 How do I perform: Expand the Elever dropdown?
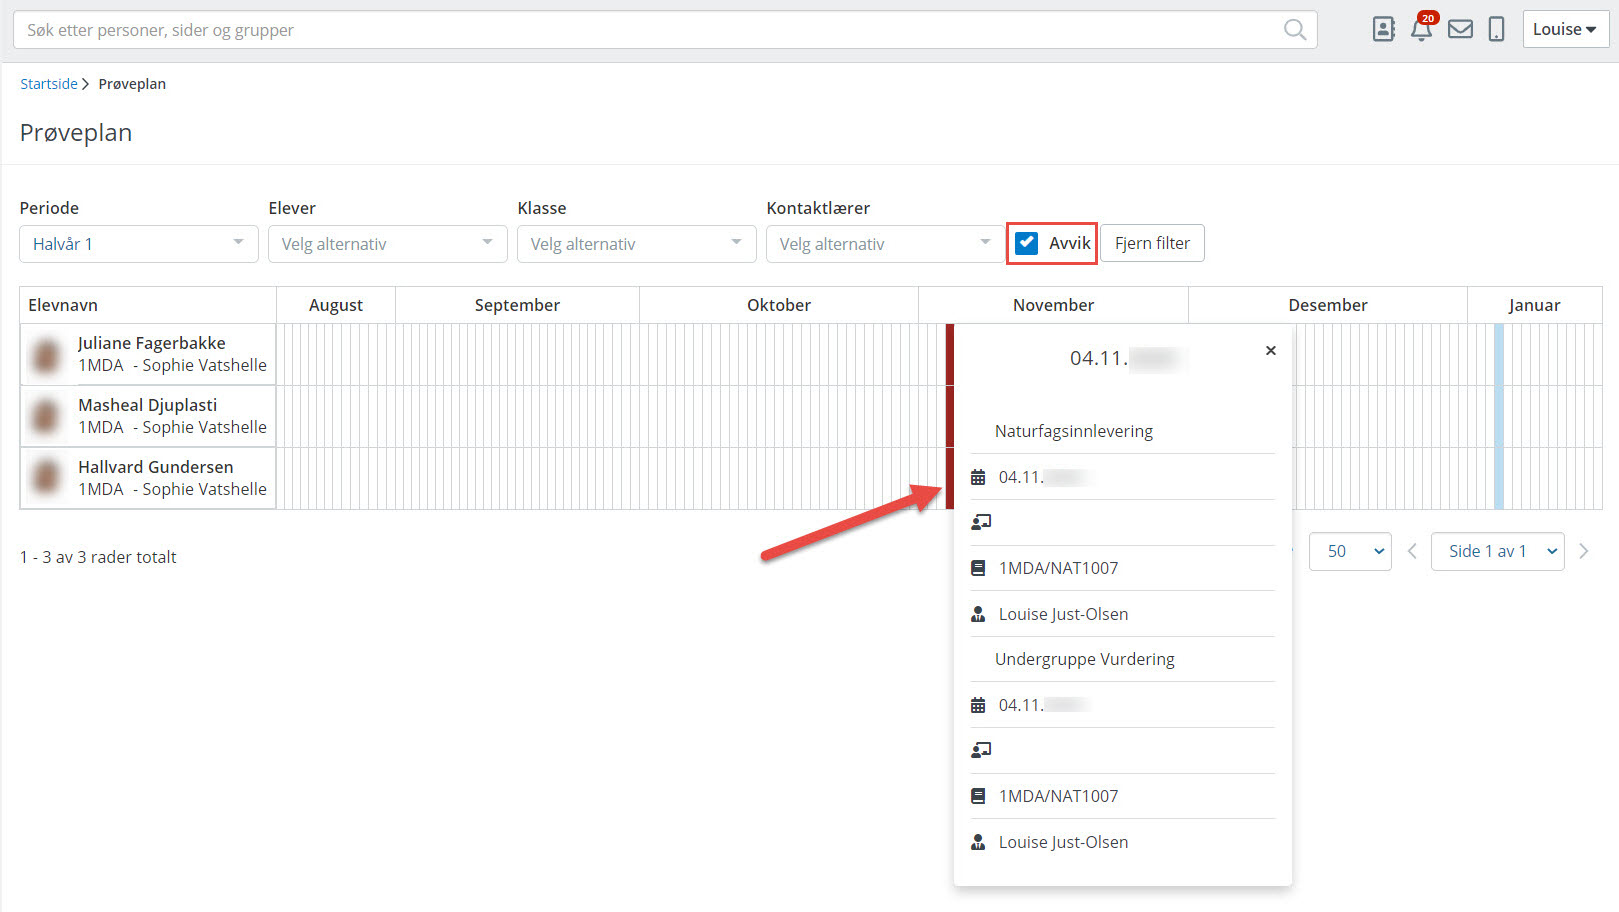(387, 244)
